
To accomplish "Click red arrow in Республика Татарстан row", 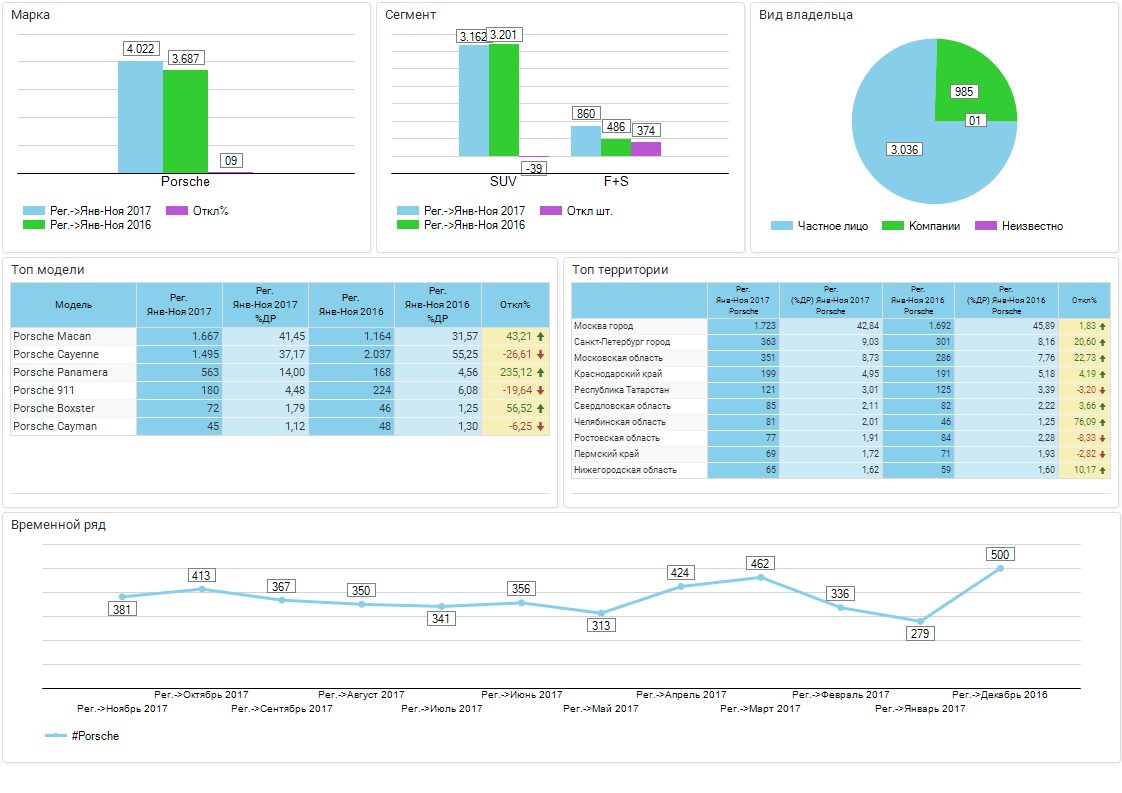I will pyautogui.click(x=1103, y=390).
